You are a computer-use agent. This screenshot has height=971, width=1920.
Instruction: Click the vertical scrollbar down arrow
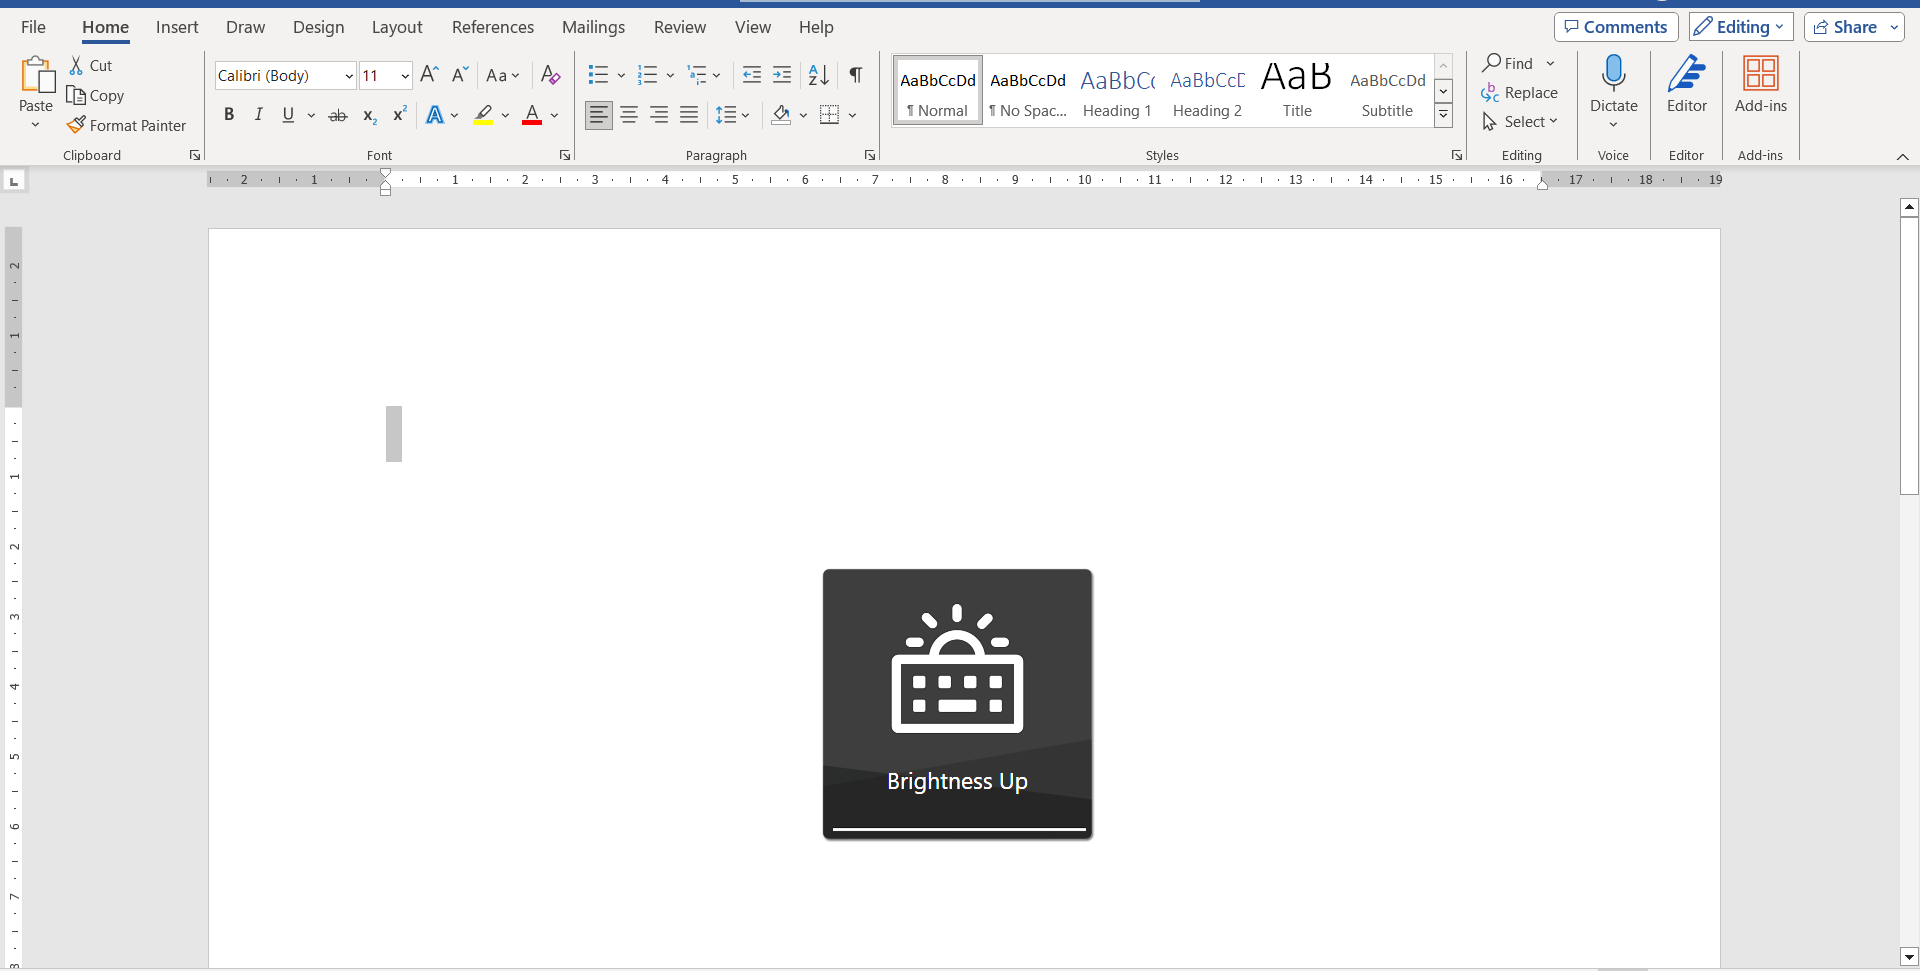pos(1909,956)
